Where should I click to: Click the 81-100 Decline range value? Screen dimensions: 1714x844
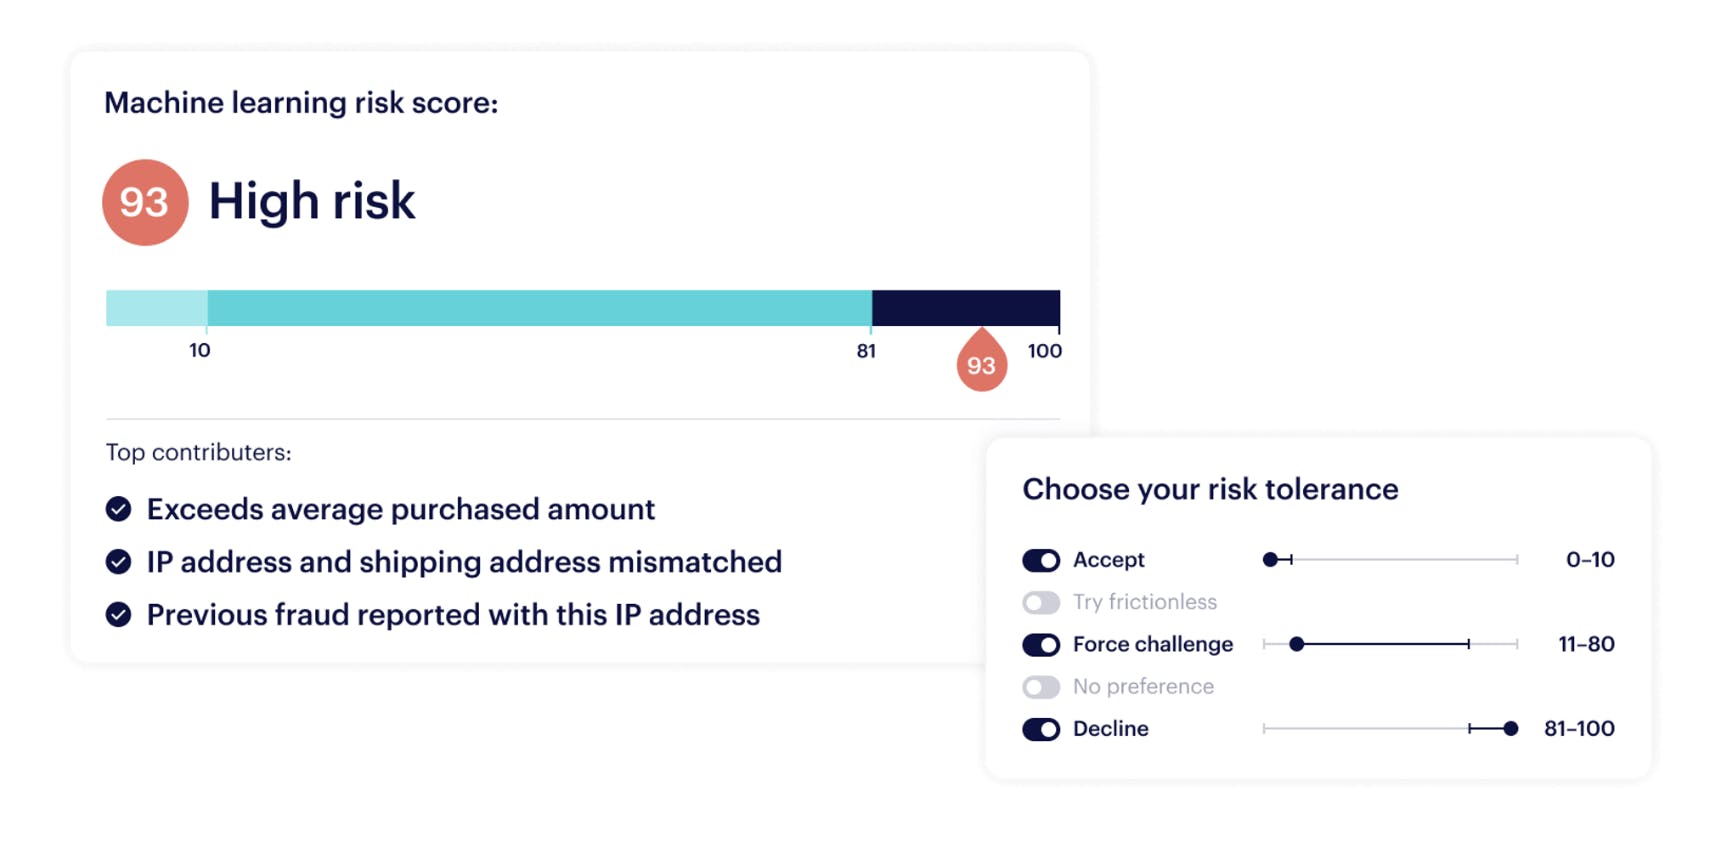[x=1579, y=729]
